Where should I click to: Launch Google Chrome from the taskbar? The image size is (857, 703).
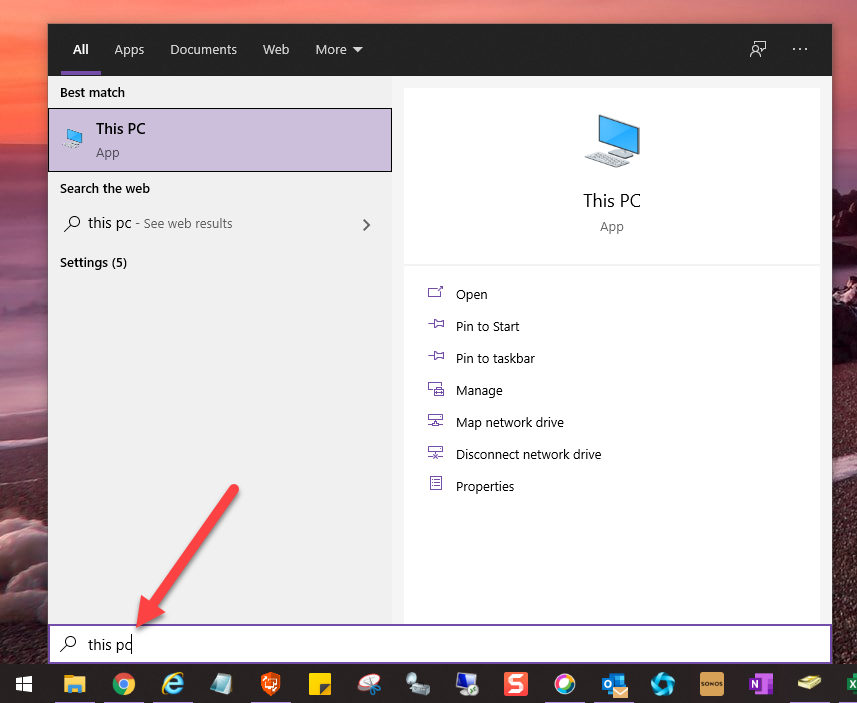124,684
